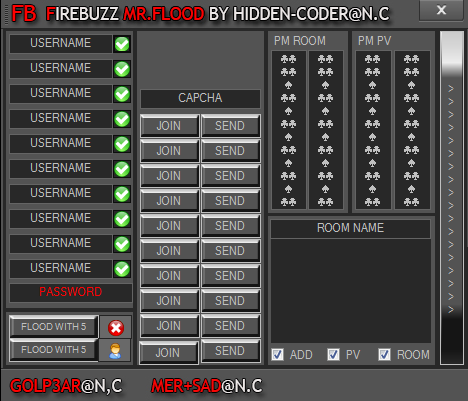This screenshot has width=468, height=401.
Task: Uncheck the ADD checkbox
Action: click(277, 354)
